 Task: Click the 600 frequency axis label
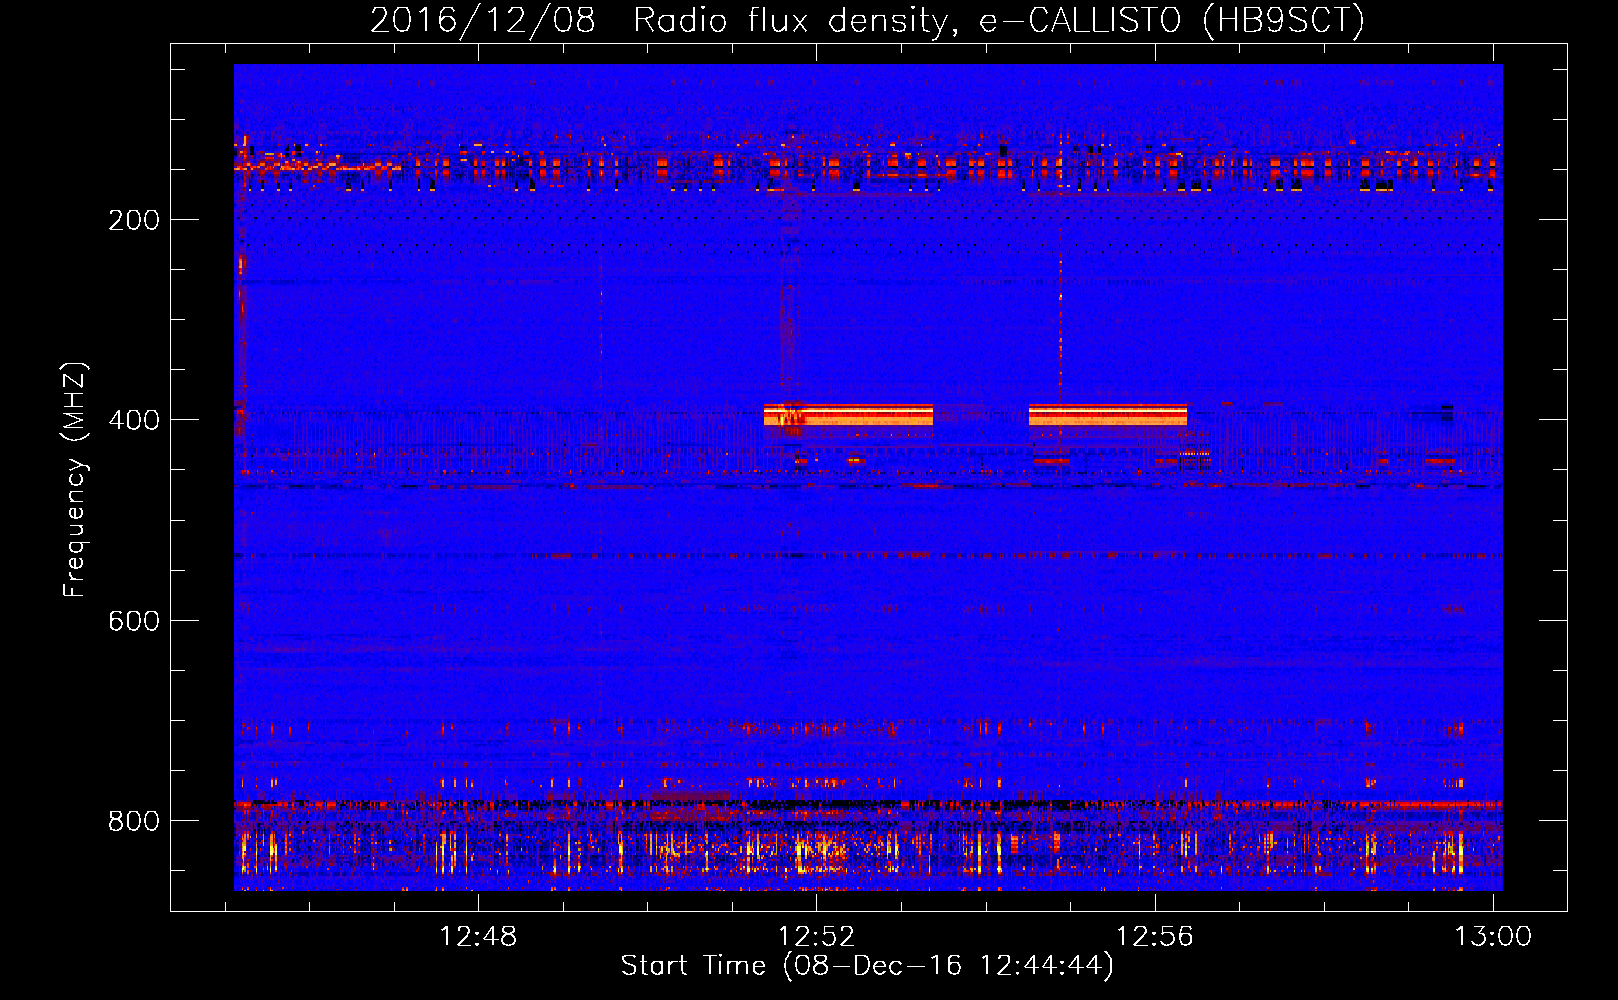[x=134, y=621]
